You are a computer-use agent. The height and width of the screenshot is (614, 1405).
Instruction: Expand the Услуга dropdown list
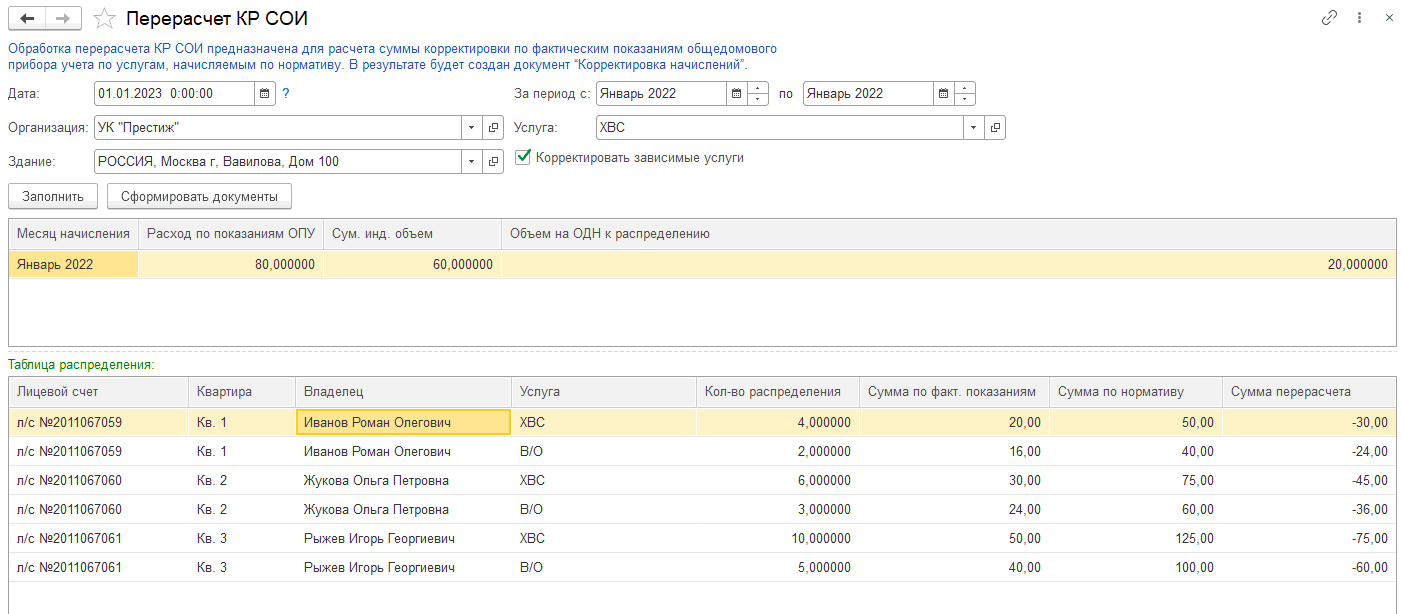974,128
